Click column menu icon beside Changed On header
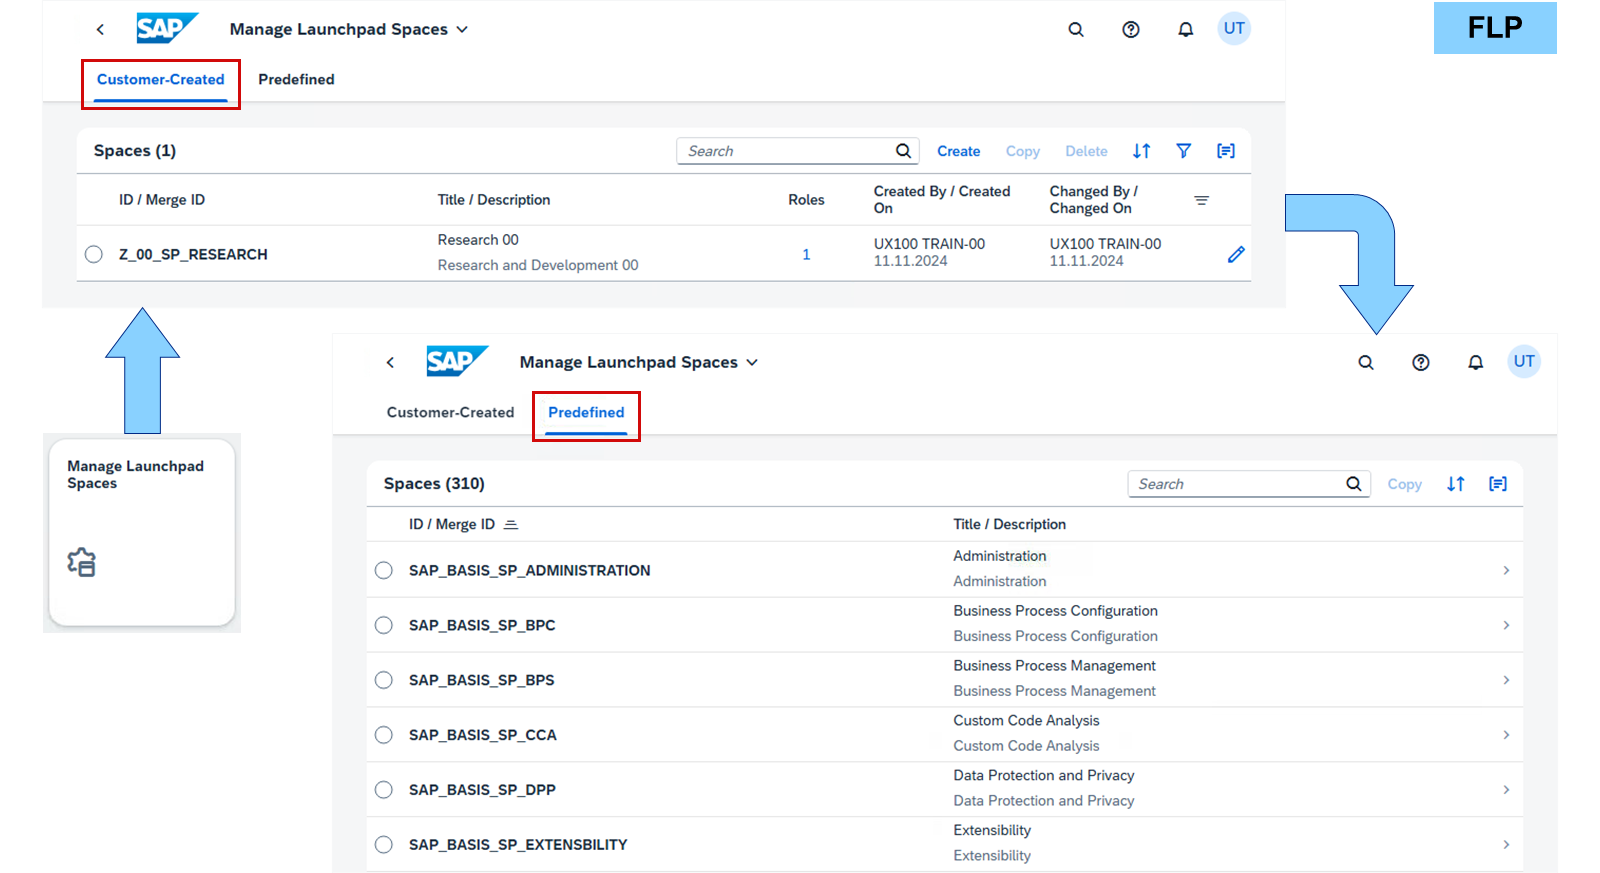This screenshot has height=873, width=1600. pos(1202,200)
